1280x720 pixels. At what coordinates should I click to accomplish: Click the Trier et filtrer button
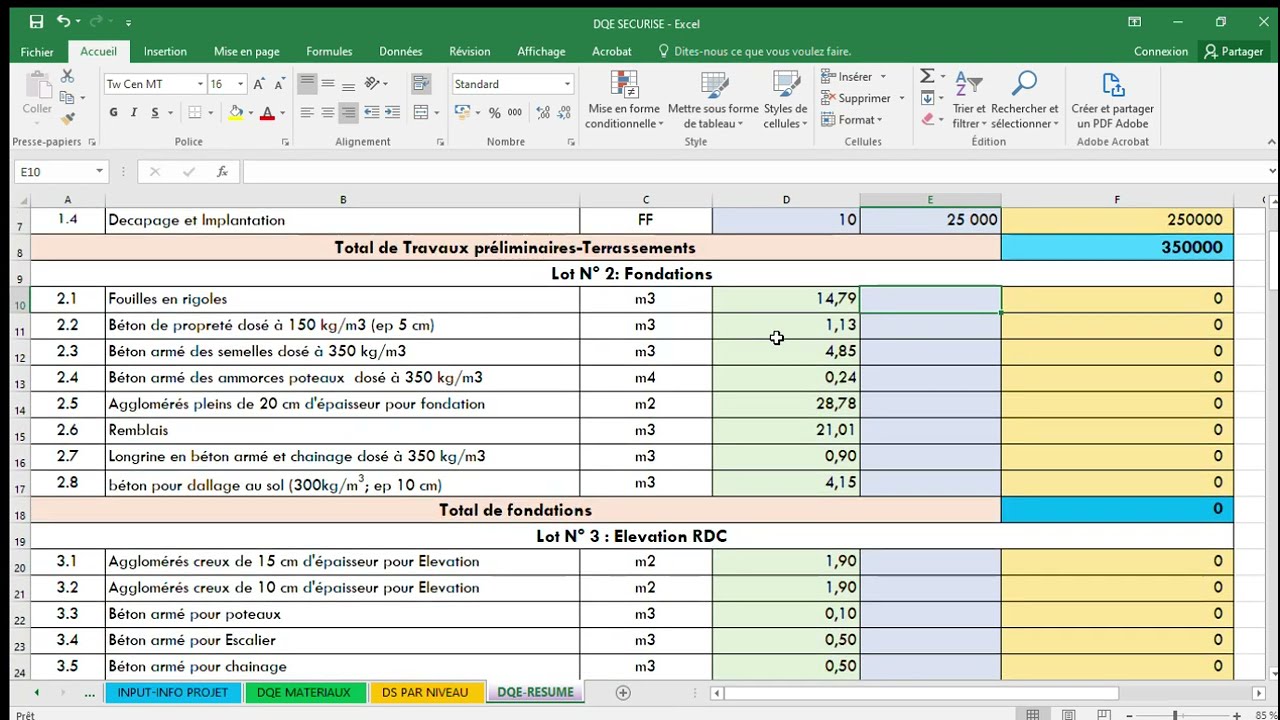coord(969,101)
